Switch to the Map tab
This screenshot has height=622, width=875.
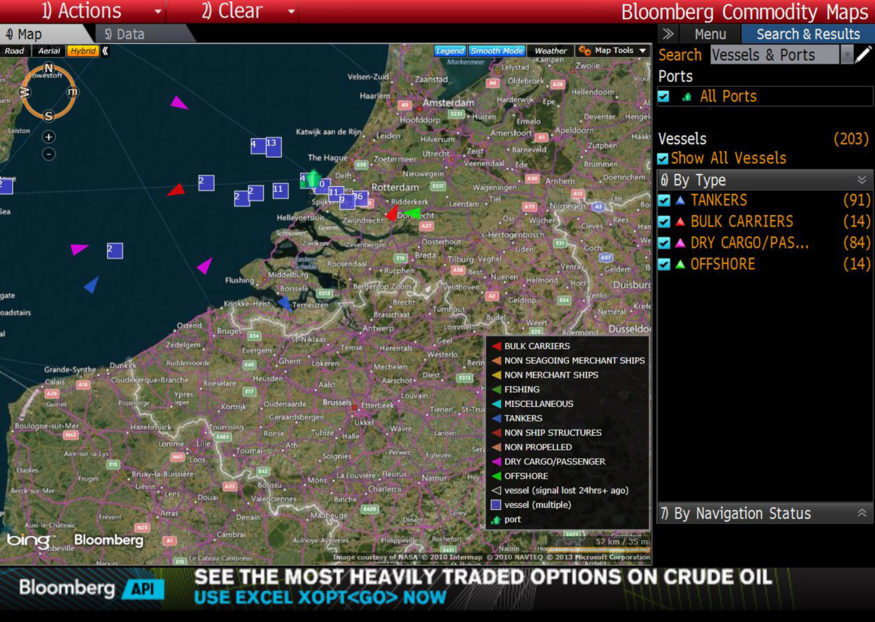(25, 35)
